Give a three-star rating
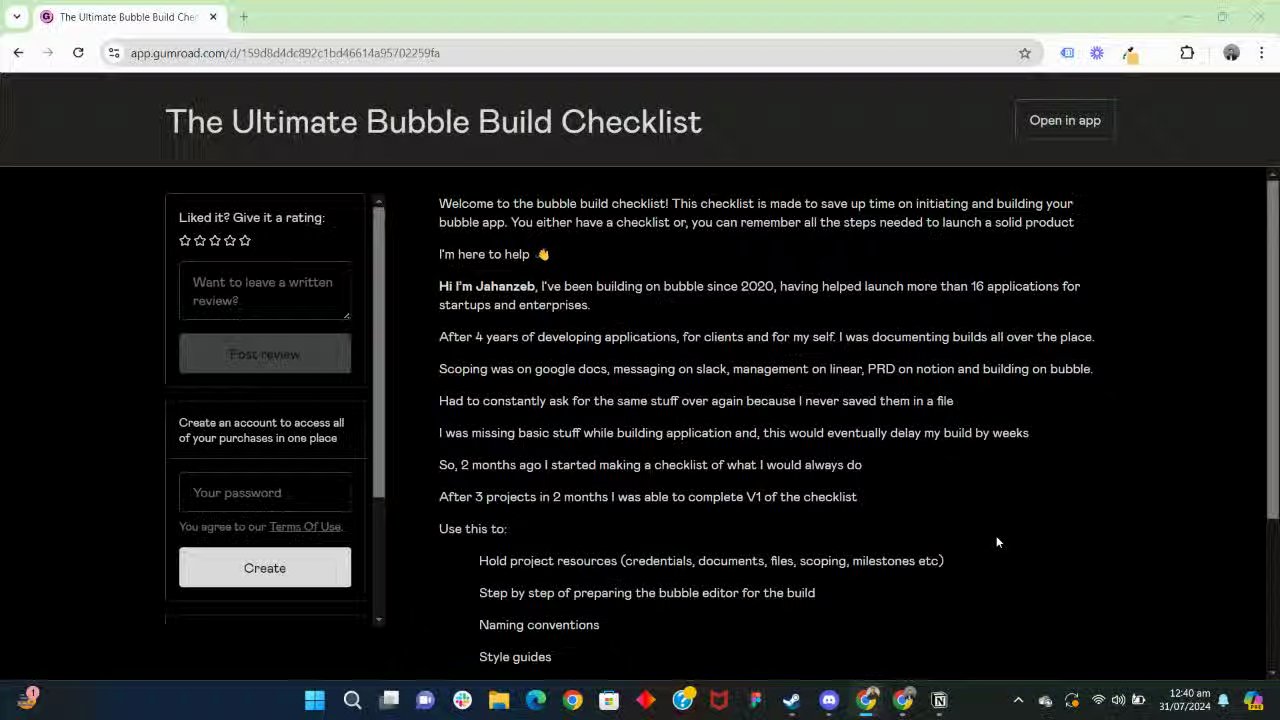The image size is (1280, 720). (x=215, y=240)
